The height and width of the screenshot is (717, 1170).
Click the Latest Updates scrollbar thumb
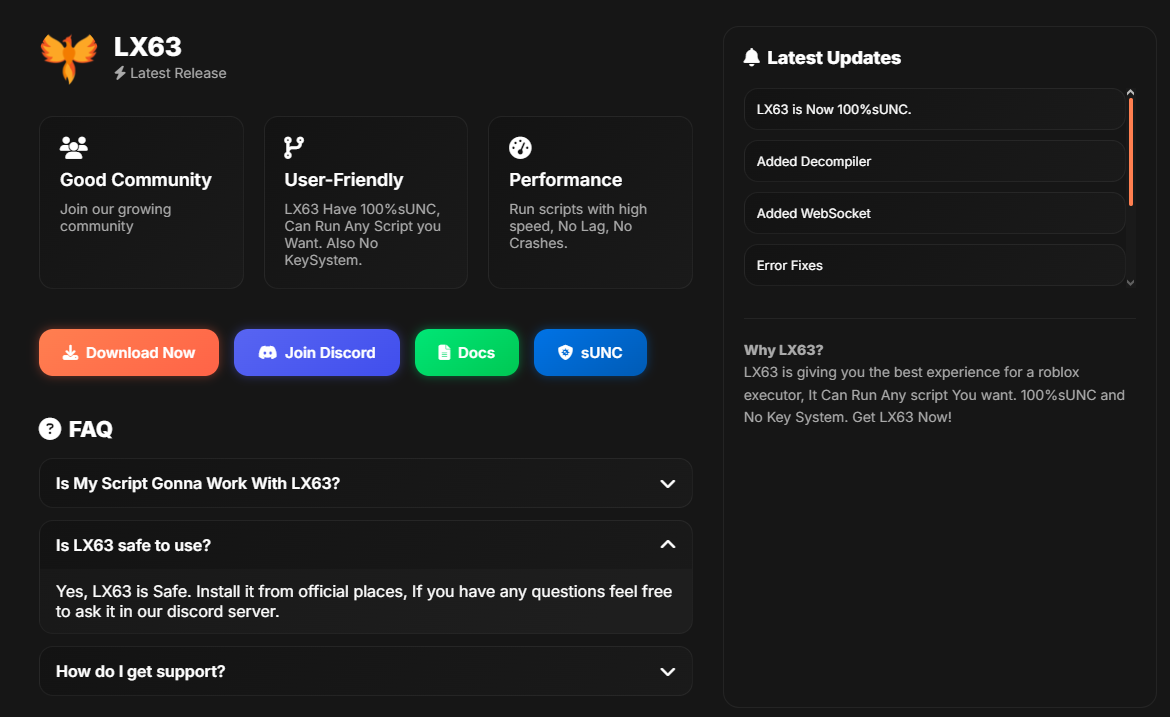(x=1130, y=152)
